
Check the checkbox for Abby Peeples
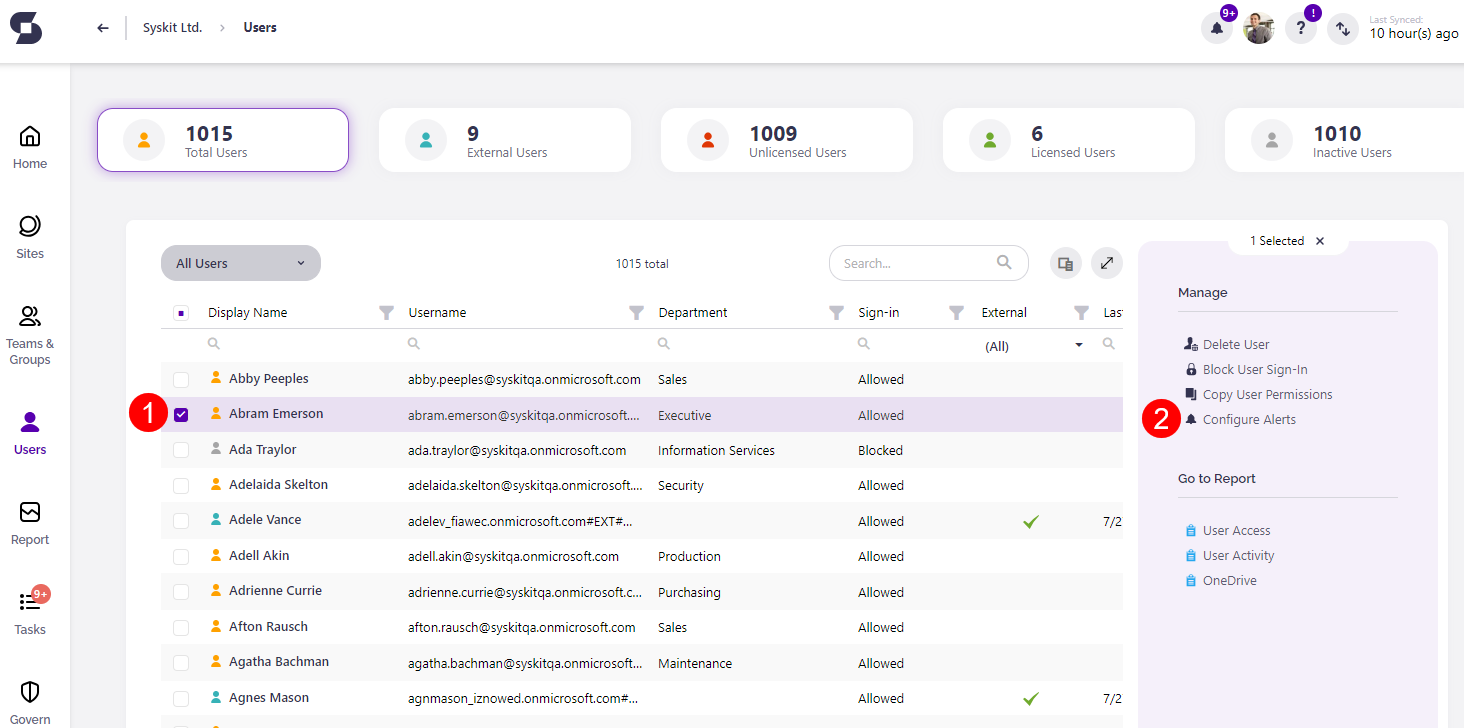coord(181,379)
